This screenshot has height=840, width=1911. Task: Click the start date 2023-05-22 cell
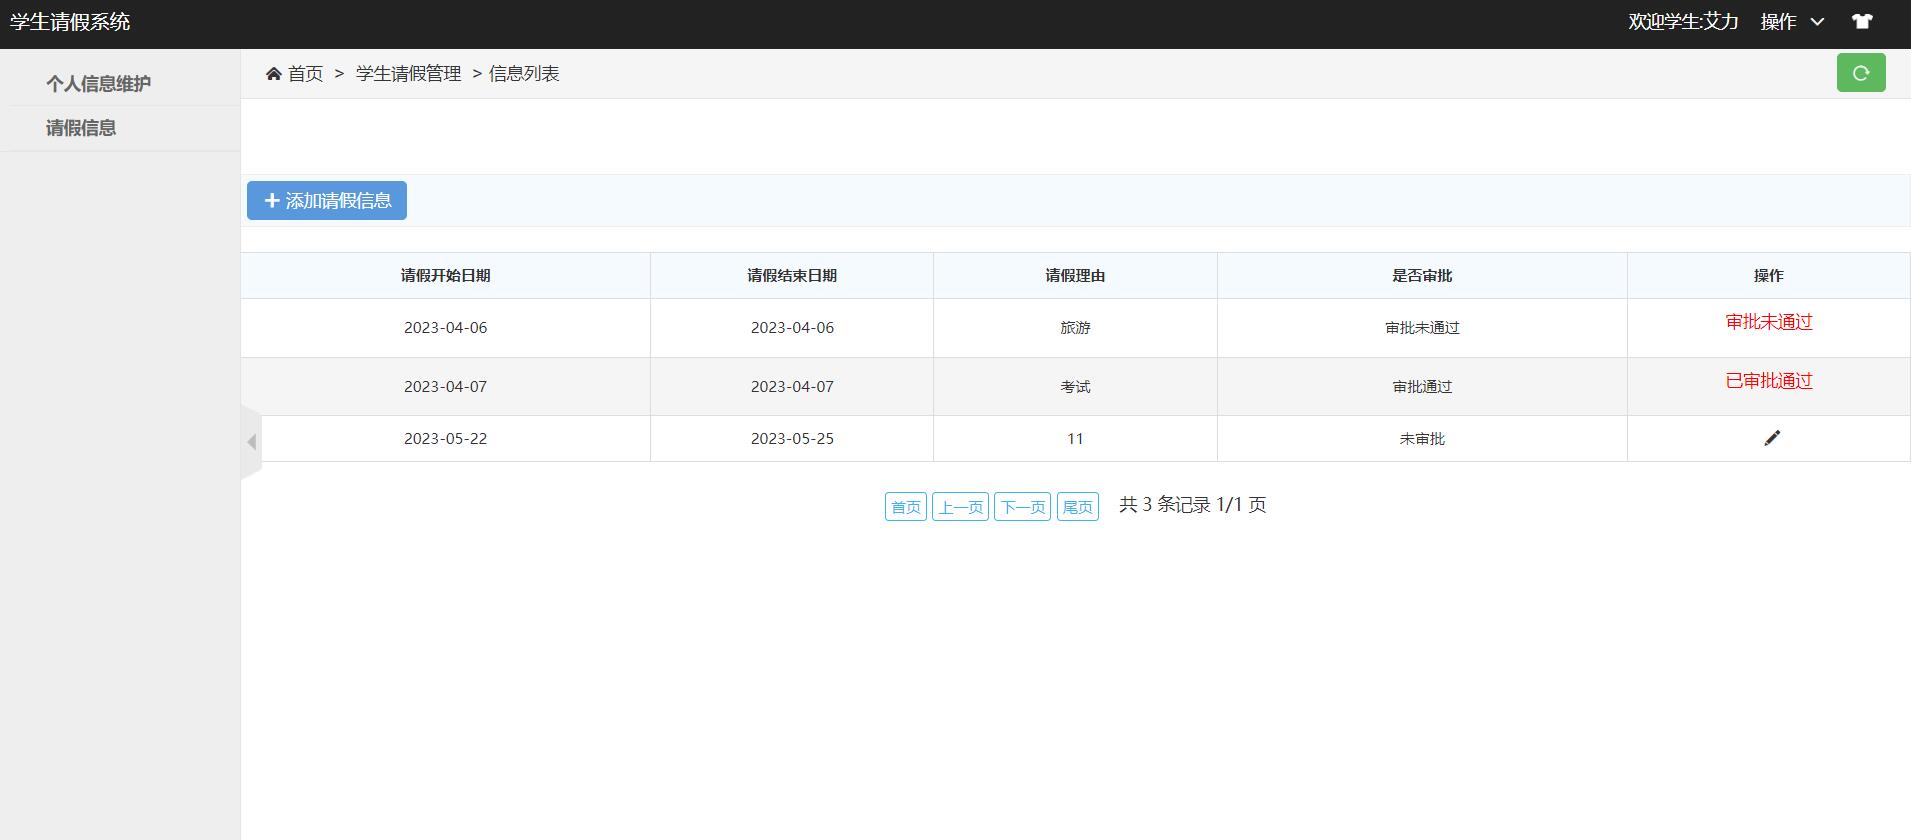[x=445, y=439]
